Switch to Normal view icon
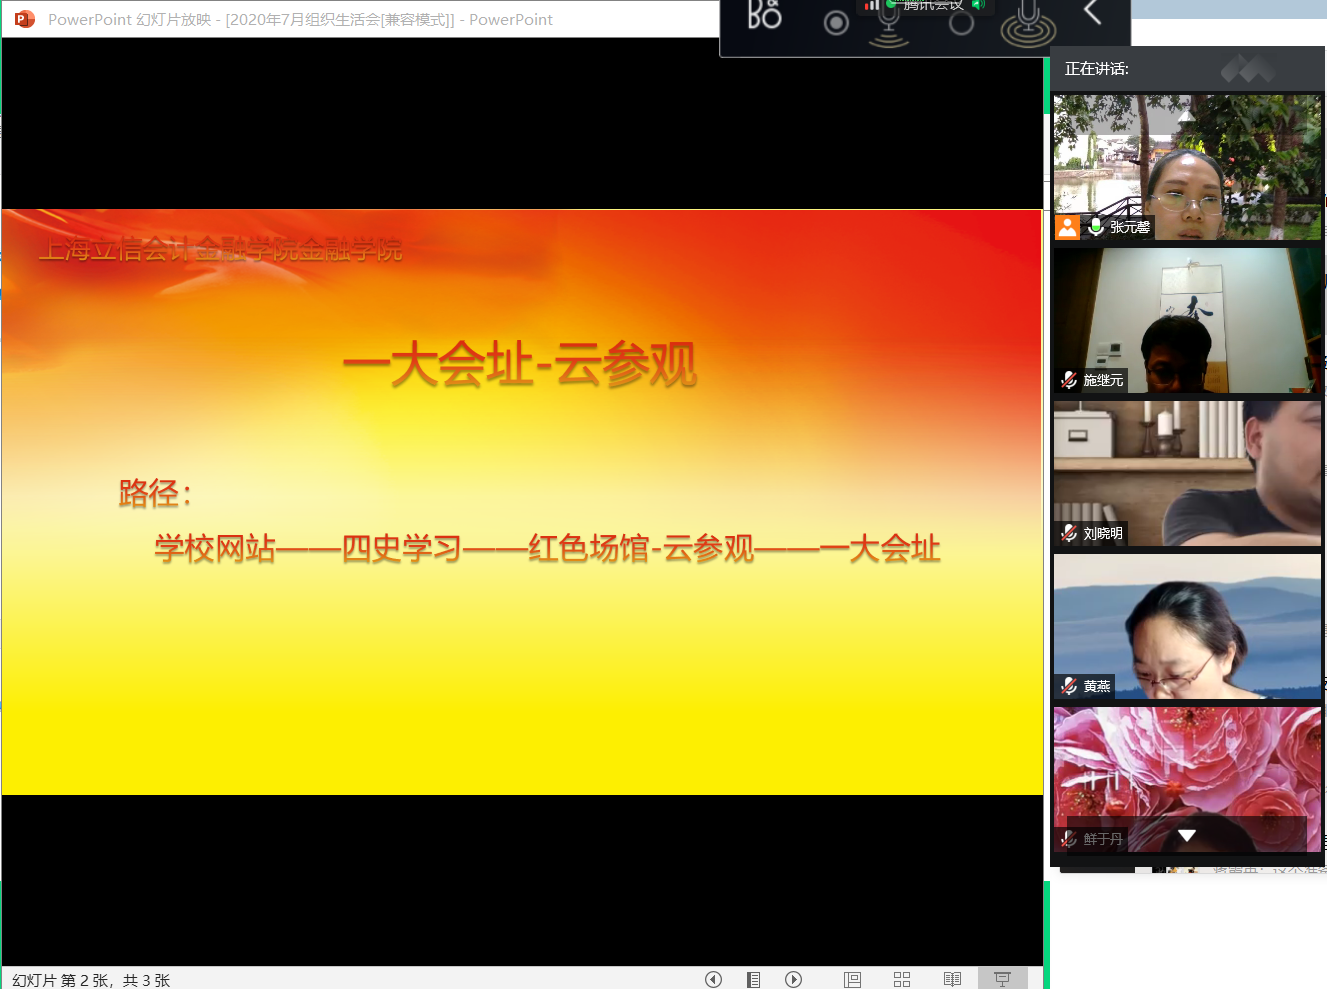Viewport: 1327px width, 989px height. (852, 980)
